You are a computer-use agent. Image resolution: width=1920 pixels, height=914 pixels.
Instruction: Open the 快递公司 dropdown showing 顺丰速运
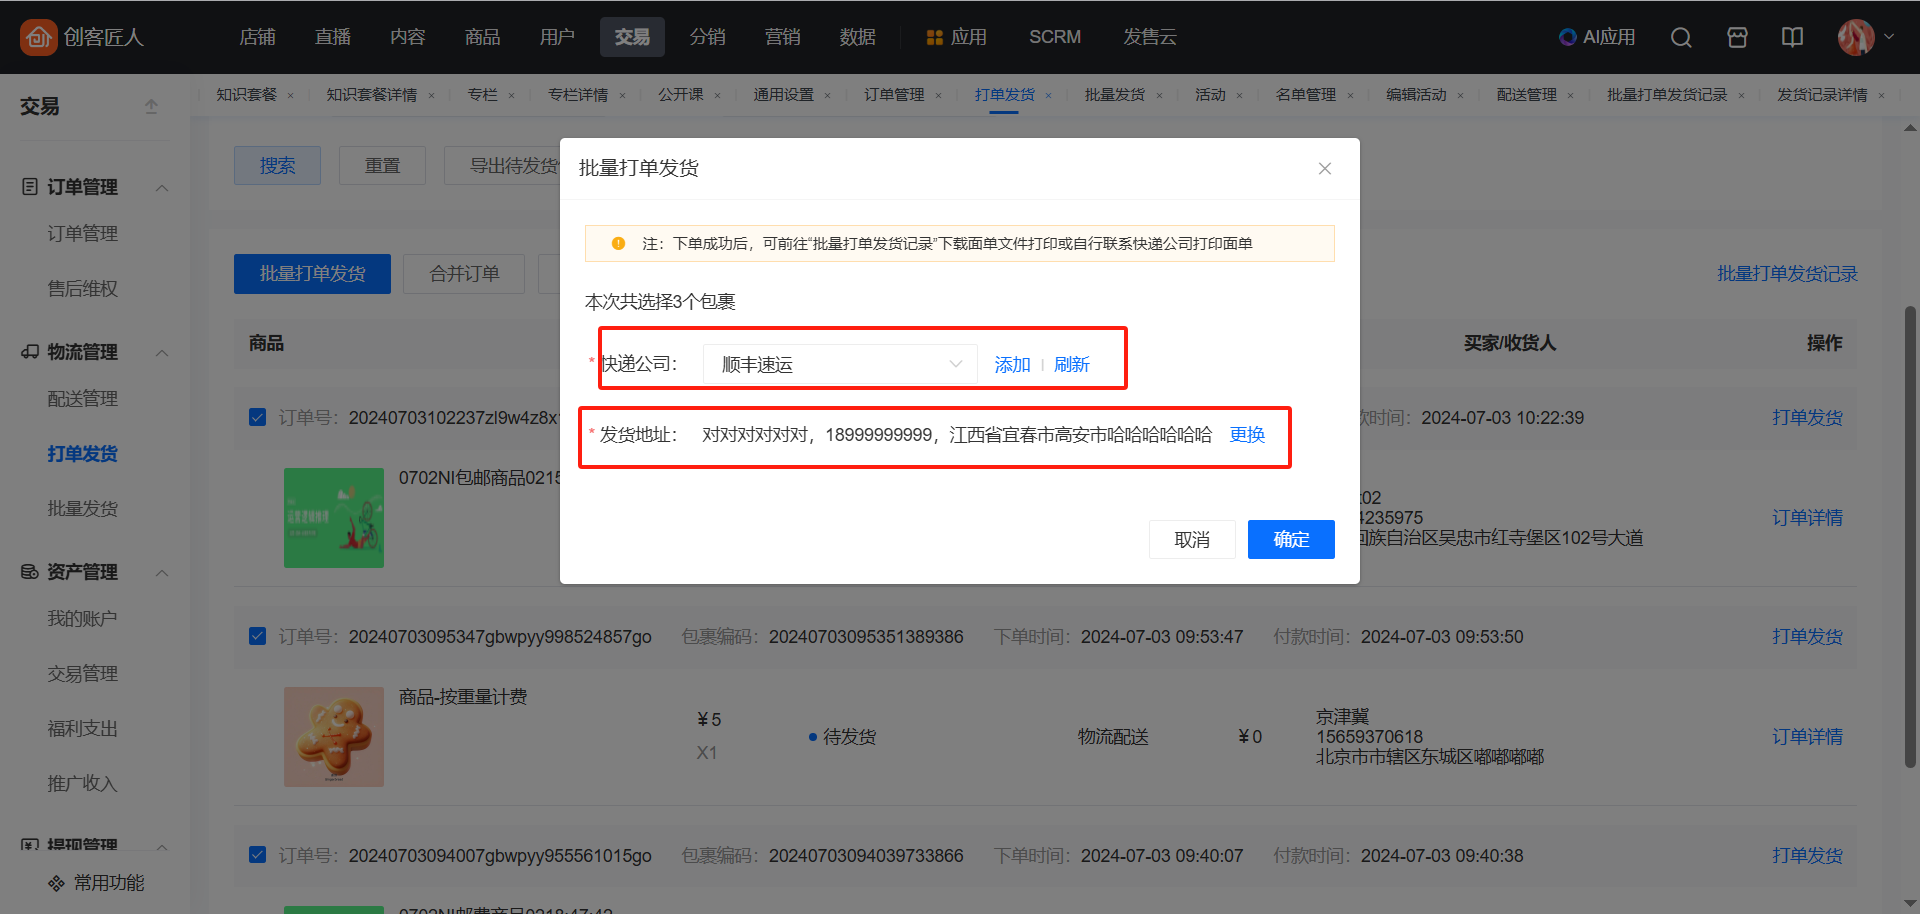click(840, 364)
